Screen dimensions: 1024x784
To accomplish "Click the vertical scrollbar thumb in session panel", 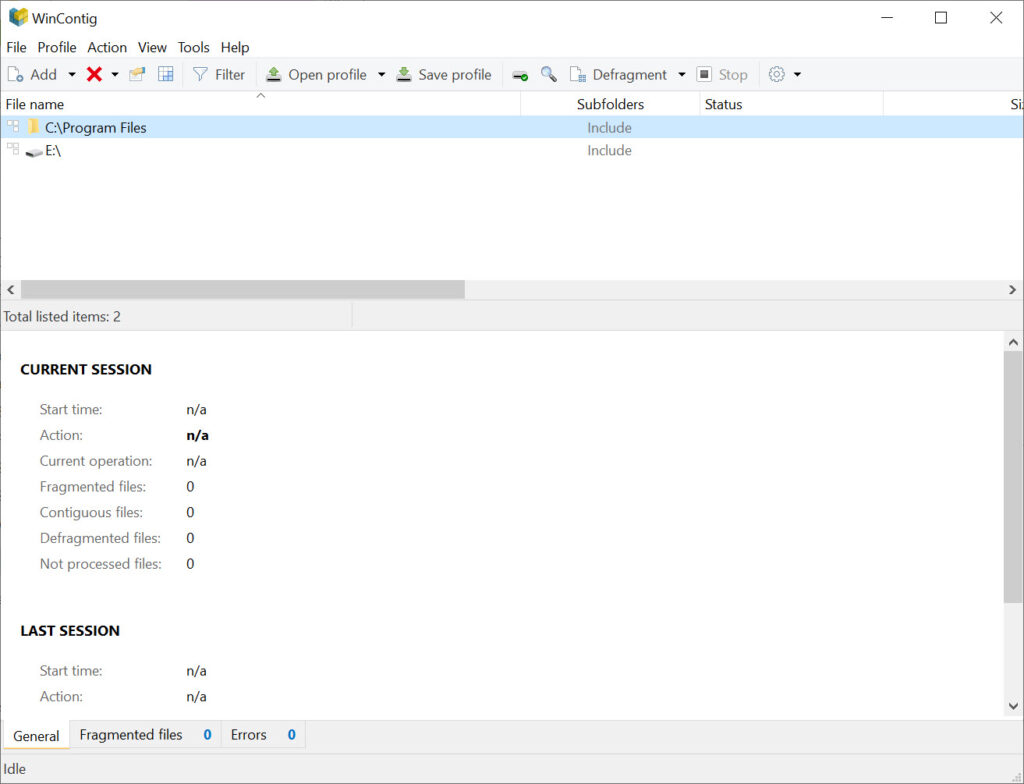I will click(x=1013, y=477).
